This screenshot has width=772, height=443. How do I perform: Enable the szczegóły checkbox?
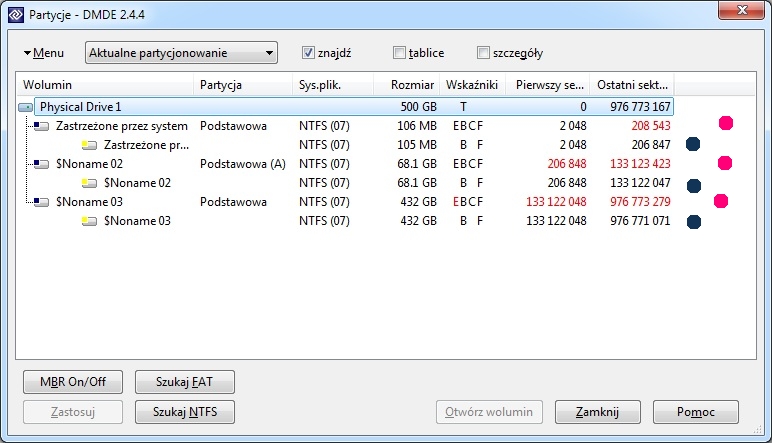(x=483, y=53)
